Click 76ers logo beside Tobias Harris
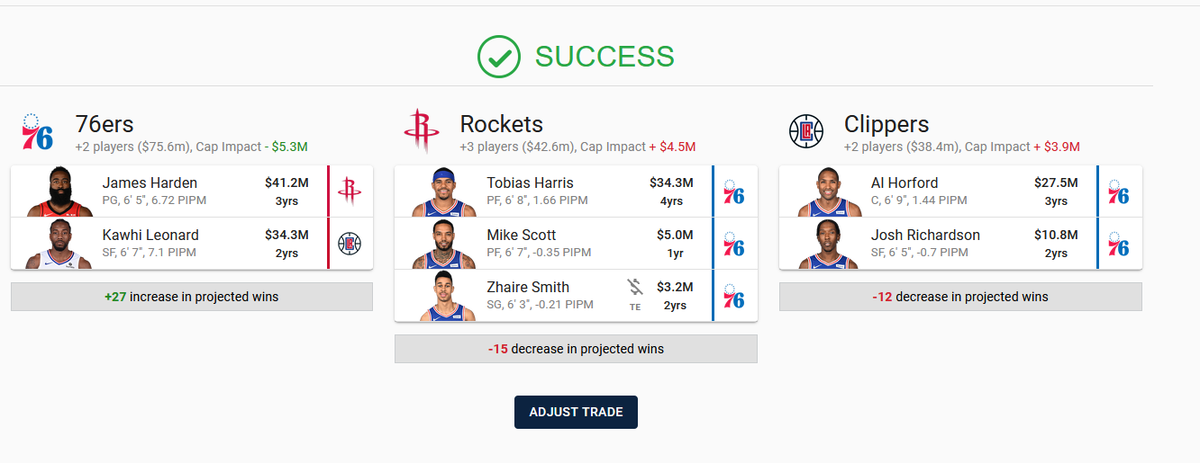 734,191
